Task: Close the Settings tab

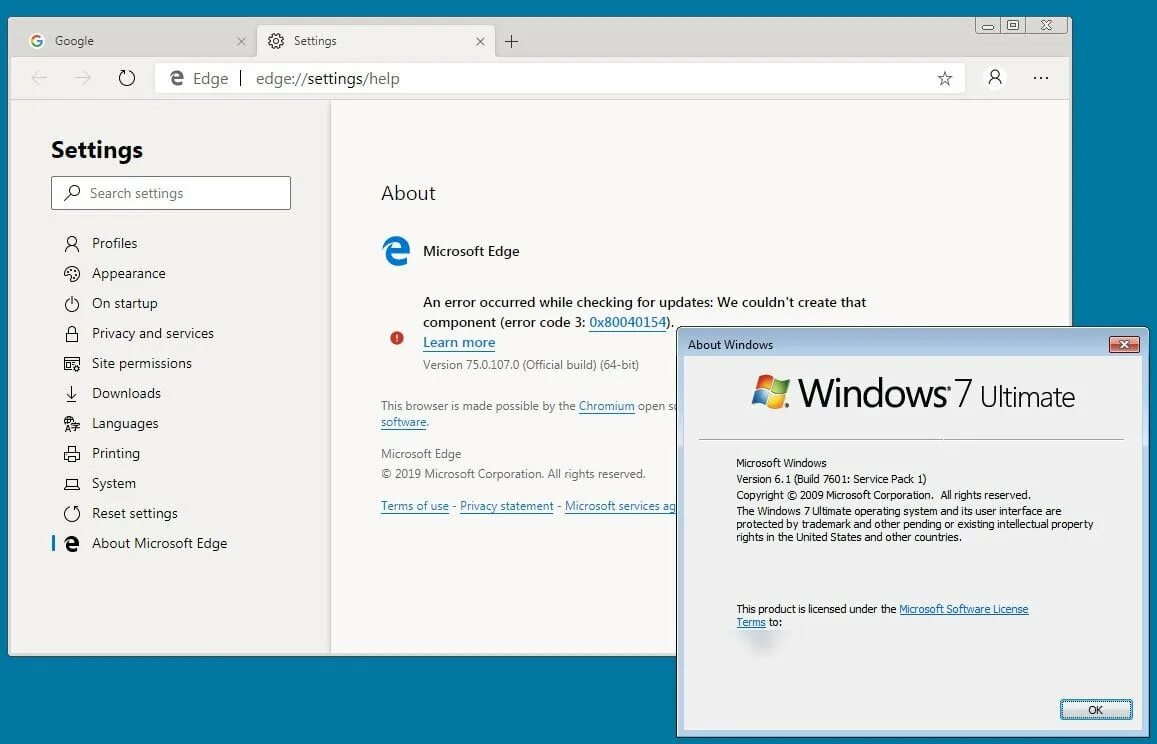Action: tap(480, 41)
